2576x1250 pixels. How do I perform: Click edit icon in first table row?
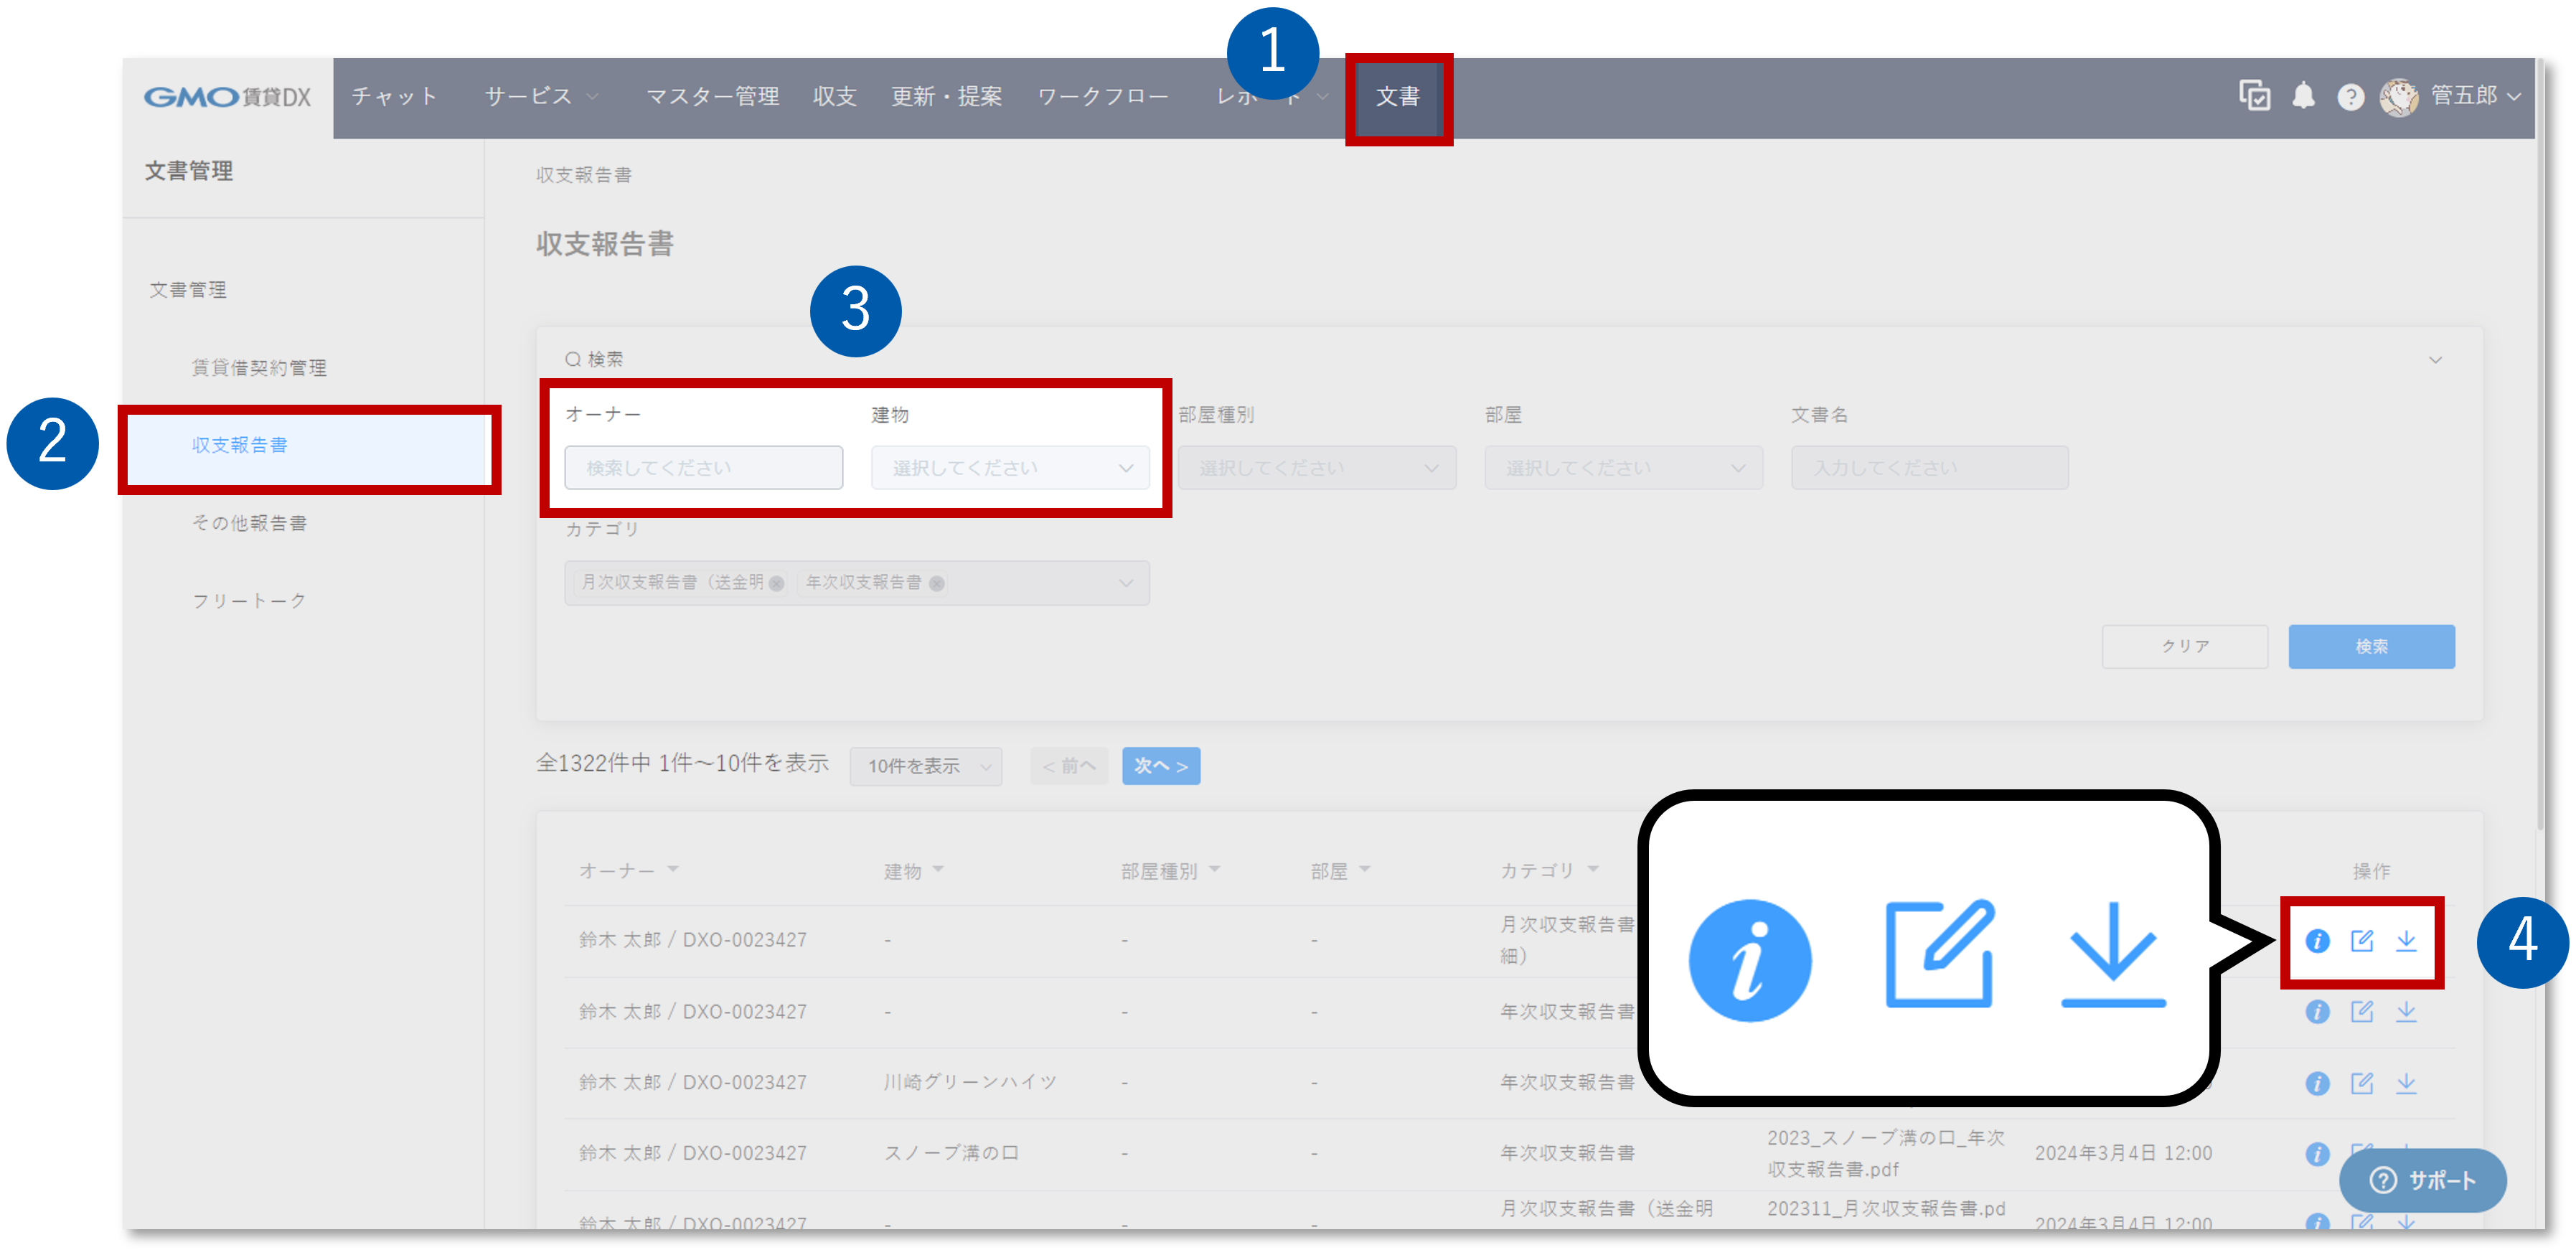tap(2361, 941)
